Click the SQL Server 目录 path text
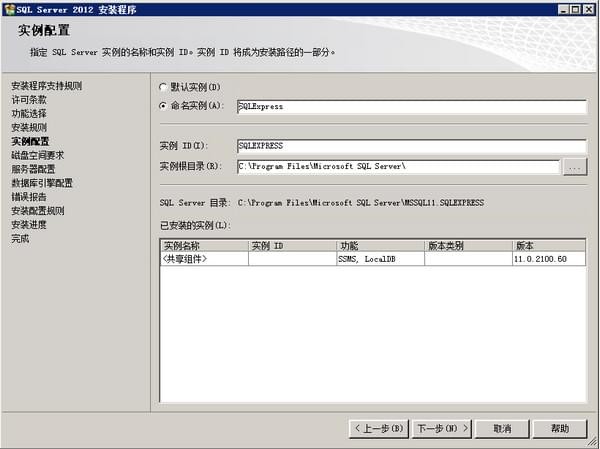Viewport: 600px width, 449px height. coord(361,202)
